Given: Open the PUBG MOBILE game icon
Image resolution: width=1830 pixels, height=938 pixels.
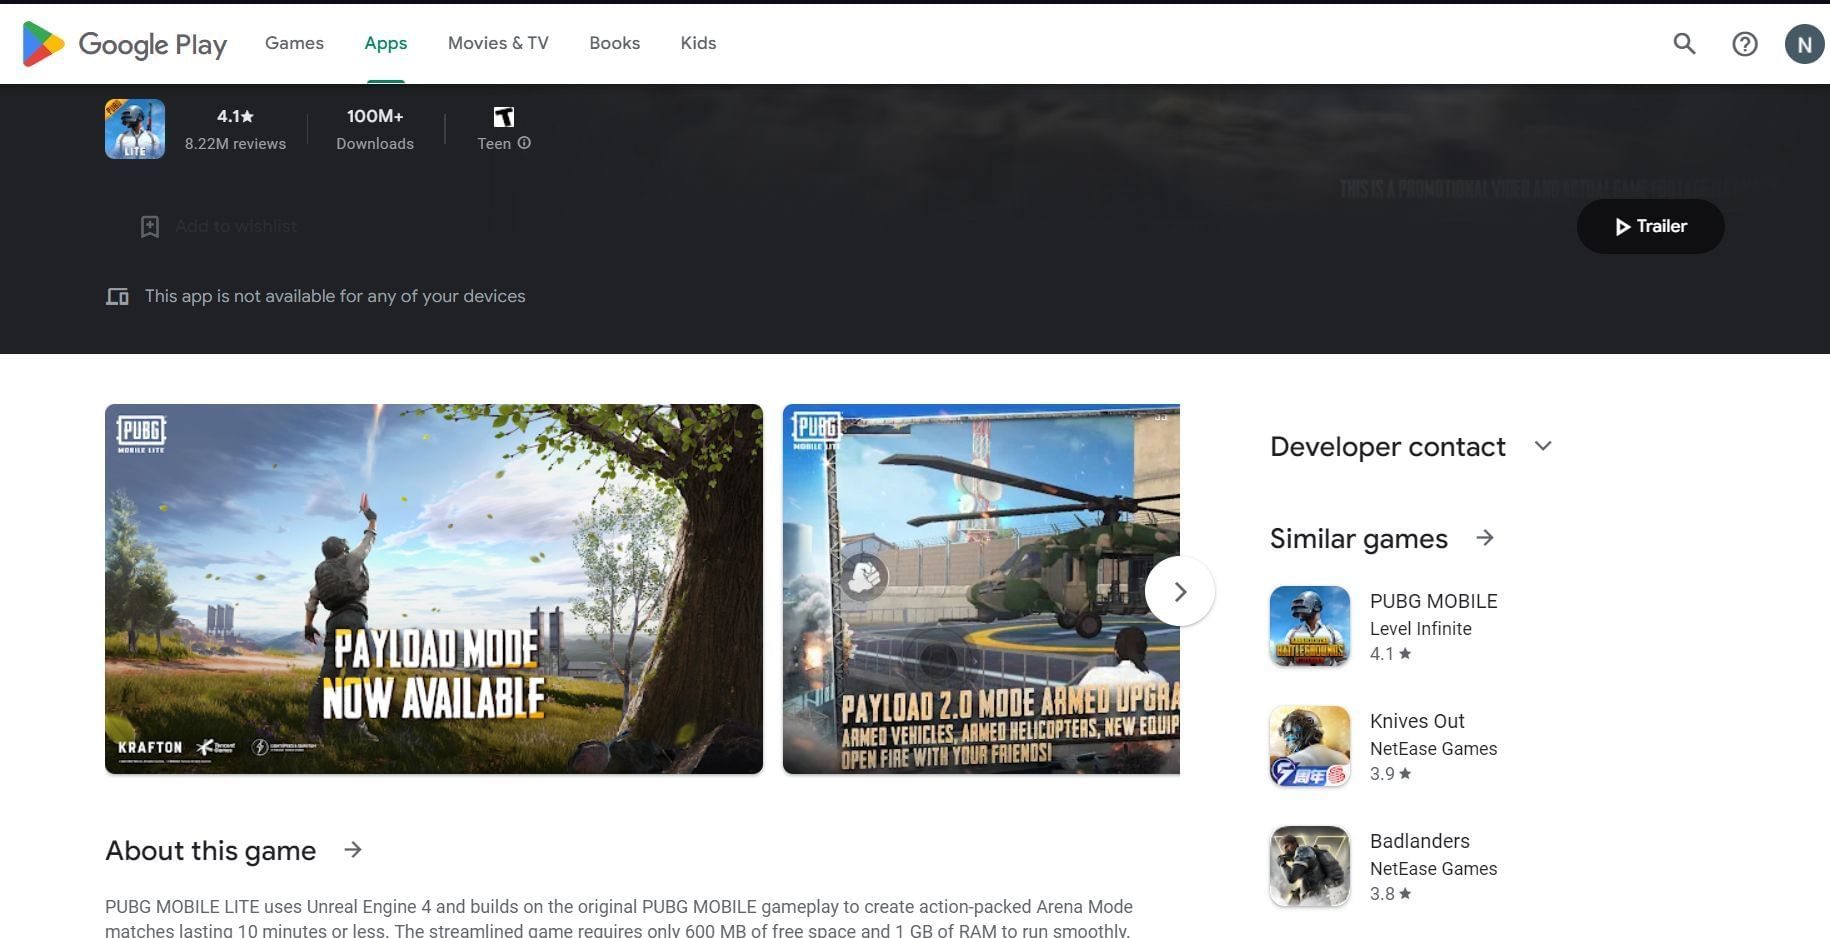Looking at the screenshot, I should (x=1309, y=626).
